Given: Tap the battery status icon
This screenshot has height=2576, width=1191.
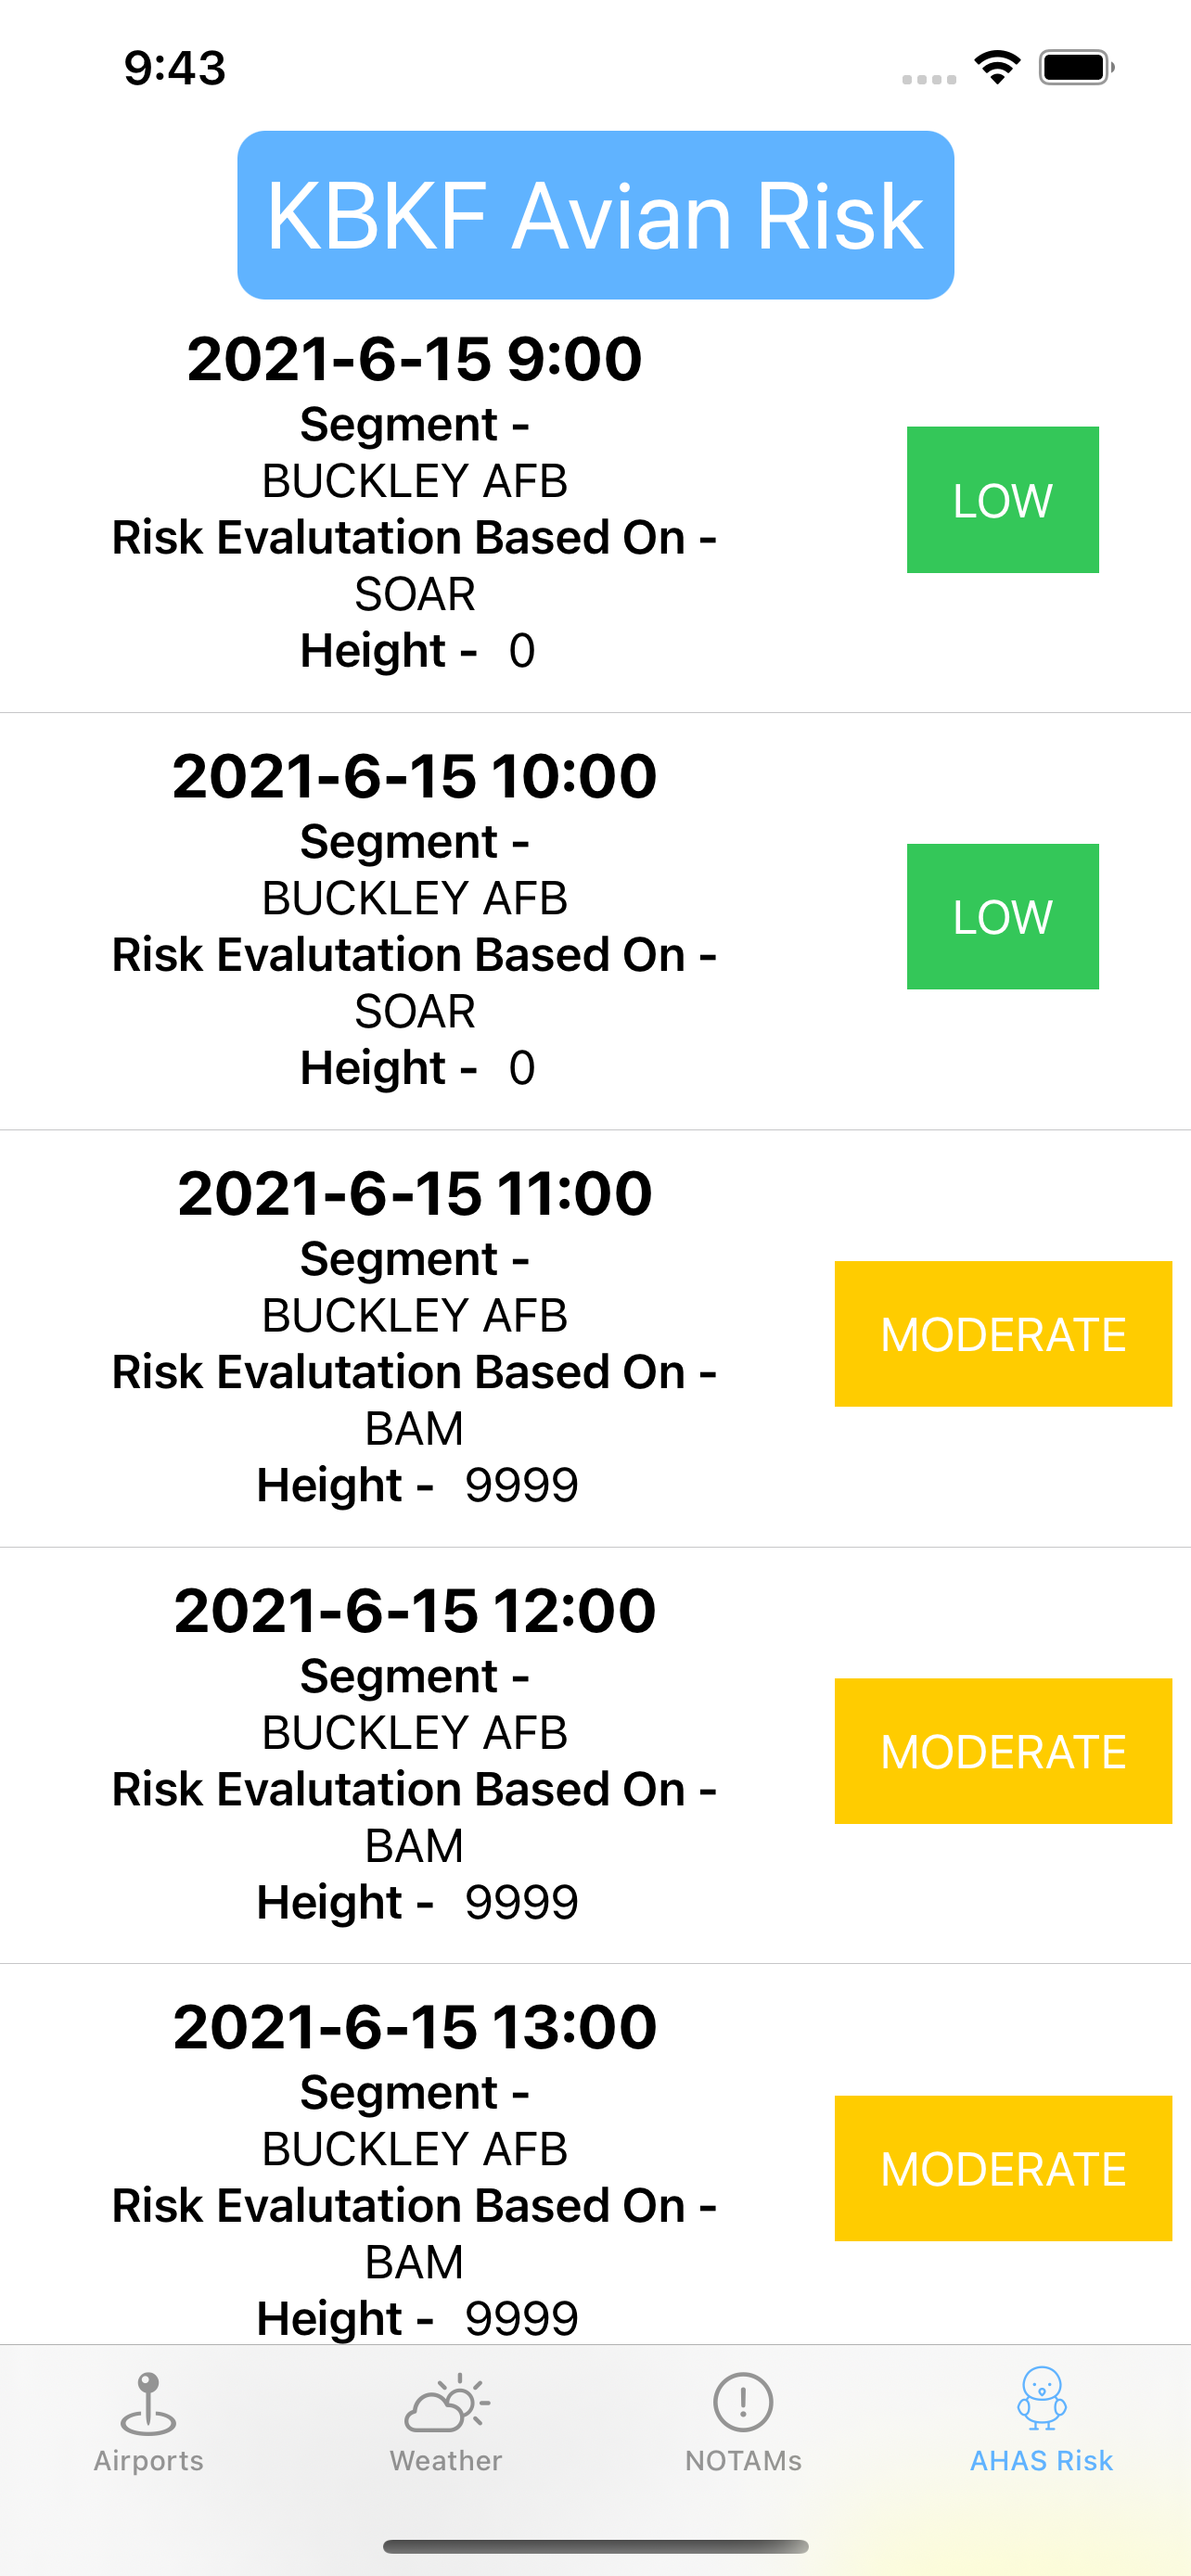Looking at the screenshot, I should point(1076,68).
